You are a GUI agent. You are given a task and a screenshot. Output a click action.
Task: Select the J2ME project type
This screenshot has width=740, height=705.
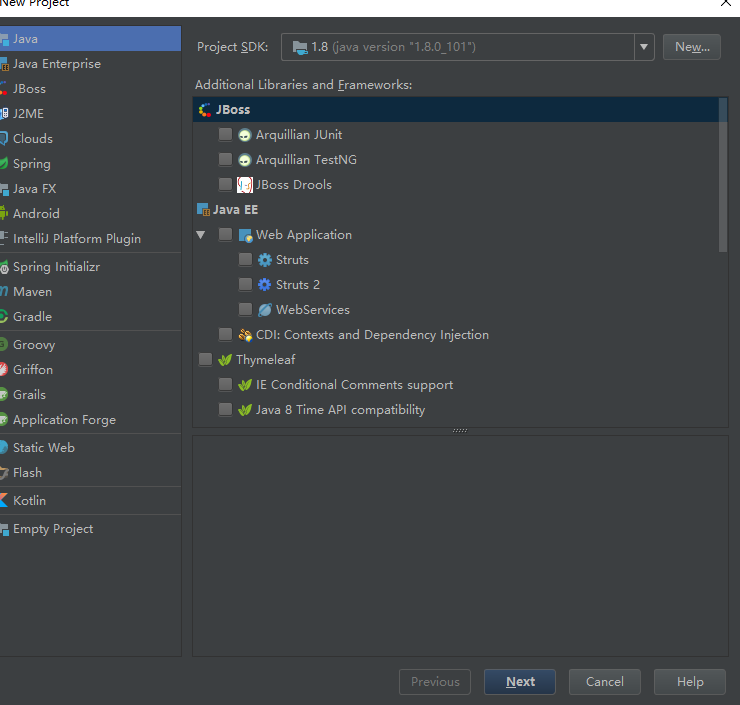90,114
